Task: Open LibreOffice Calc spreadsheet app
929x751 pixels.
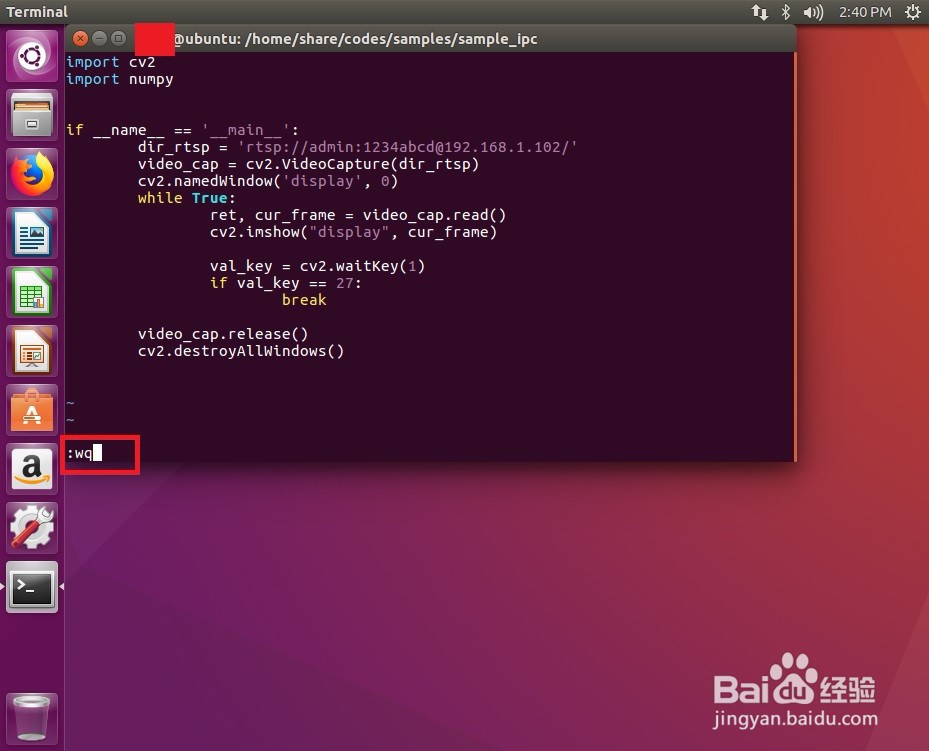Action: coord(32,291)
